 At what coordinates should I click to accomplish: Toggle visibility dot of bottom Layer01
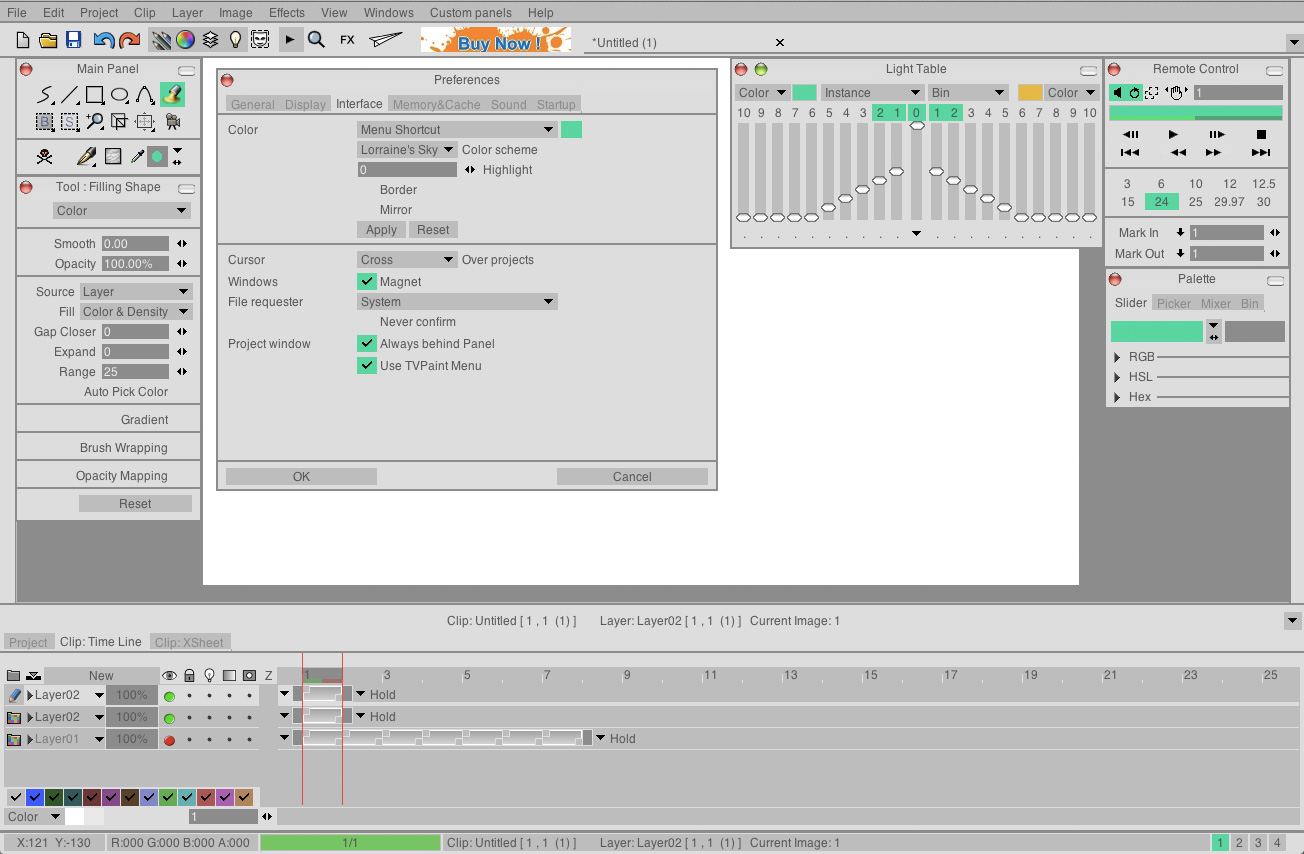point(169,740)
